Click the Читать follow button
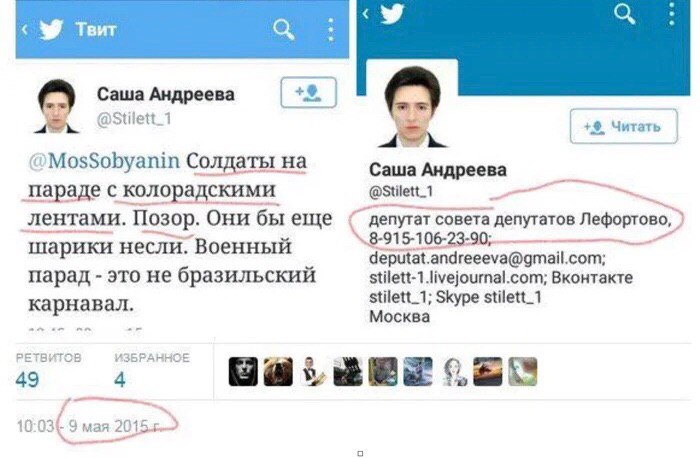The width and height of the screenshot is (700, 458). click(x=624, y=127)
